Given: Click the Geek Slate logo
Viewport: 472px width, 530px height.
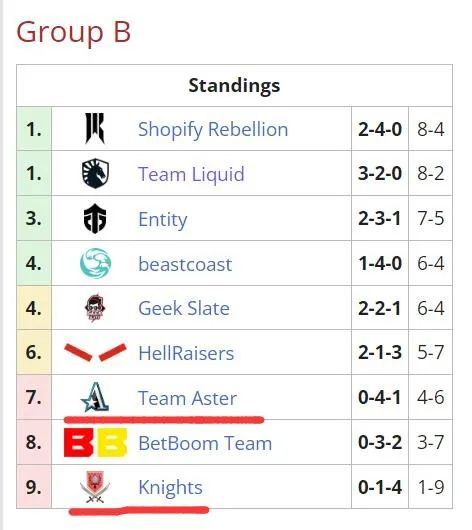Looking at the screenshot, I should pos(95,308).
